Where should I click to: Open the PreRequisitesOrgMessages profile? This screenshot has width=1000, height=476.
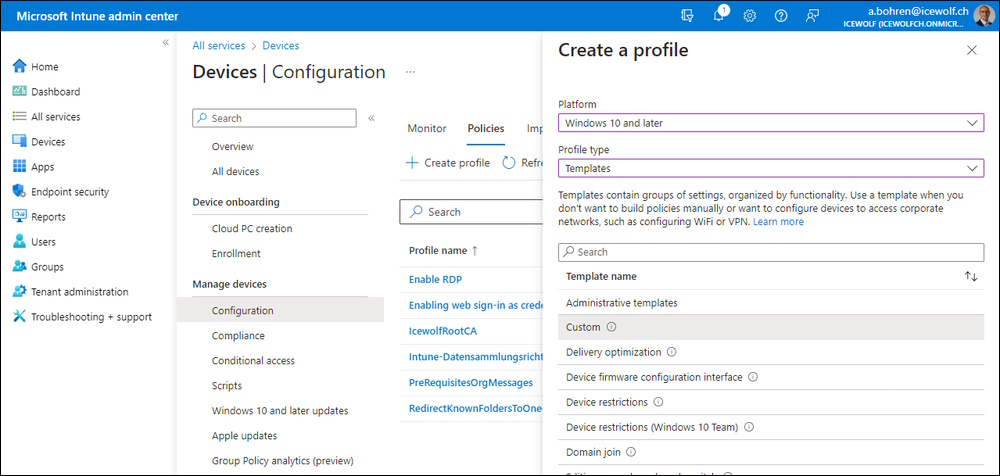coord(471,382)
